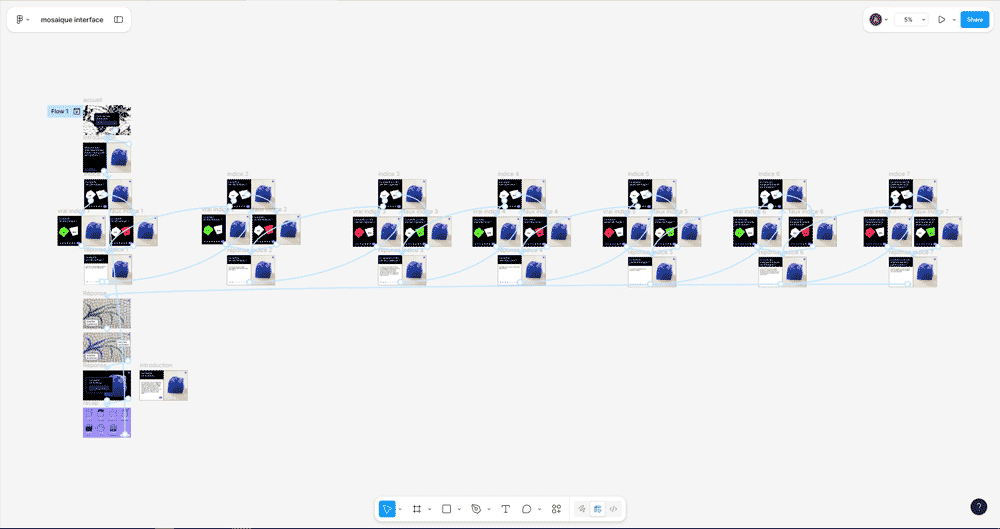
Task: Expand the shape tools dropdown arrow
Action: point(459,510)
